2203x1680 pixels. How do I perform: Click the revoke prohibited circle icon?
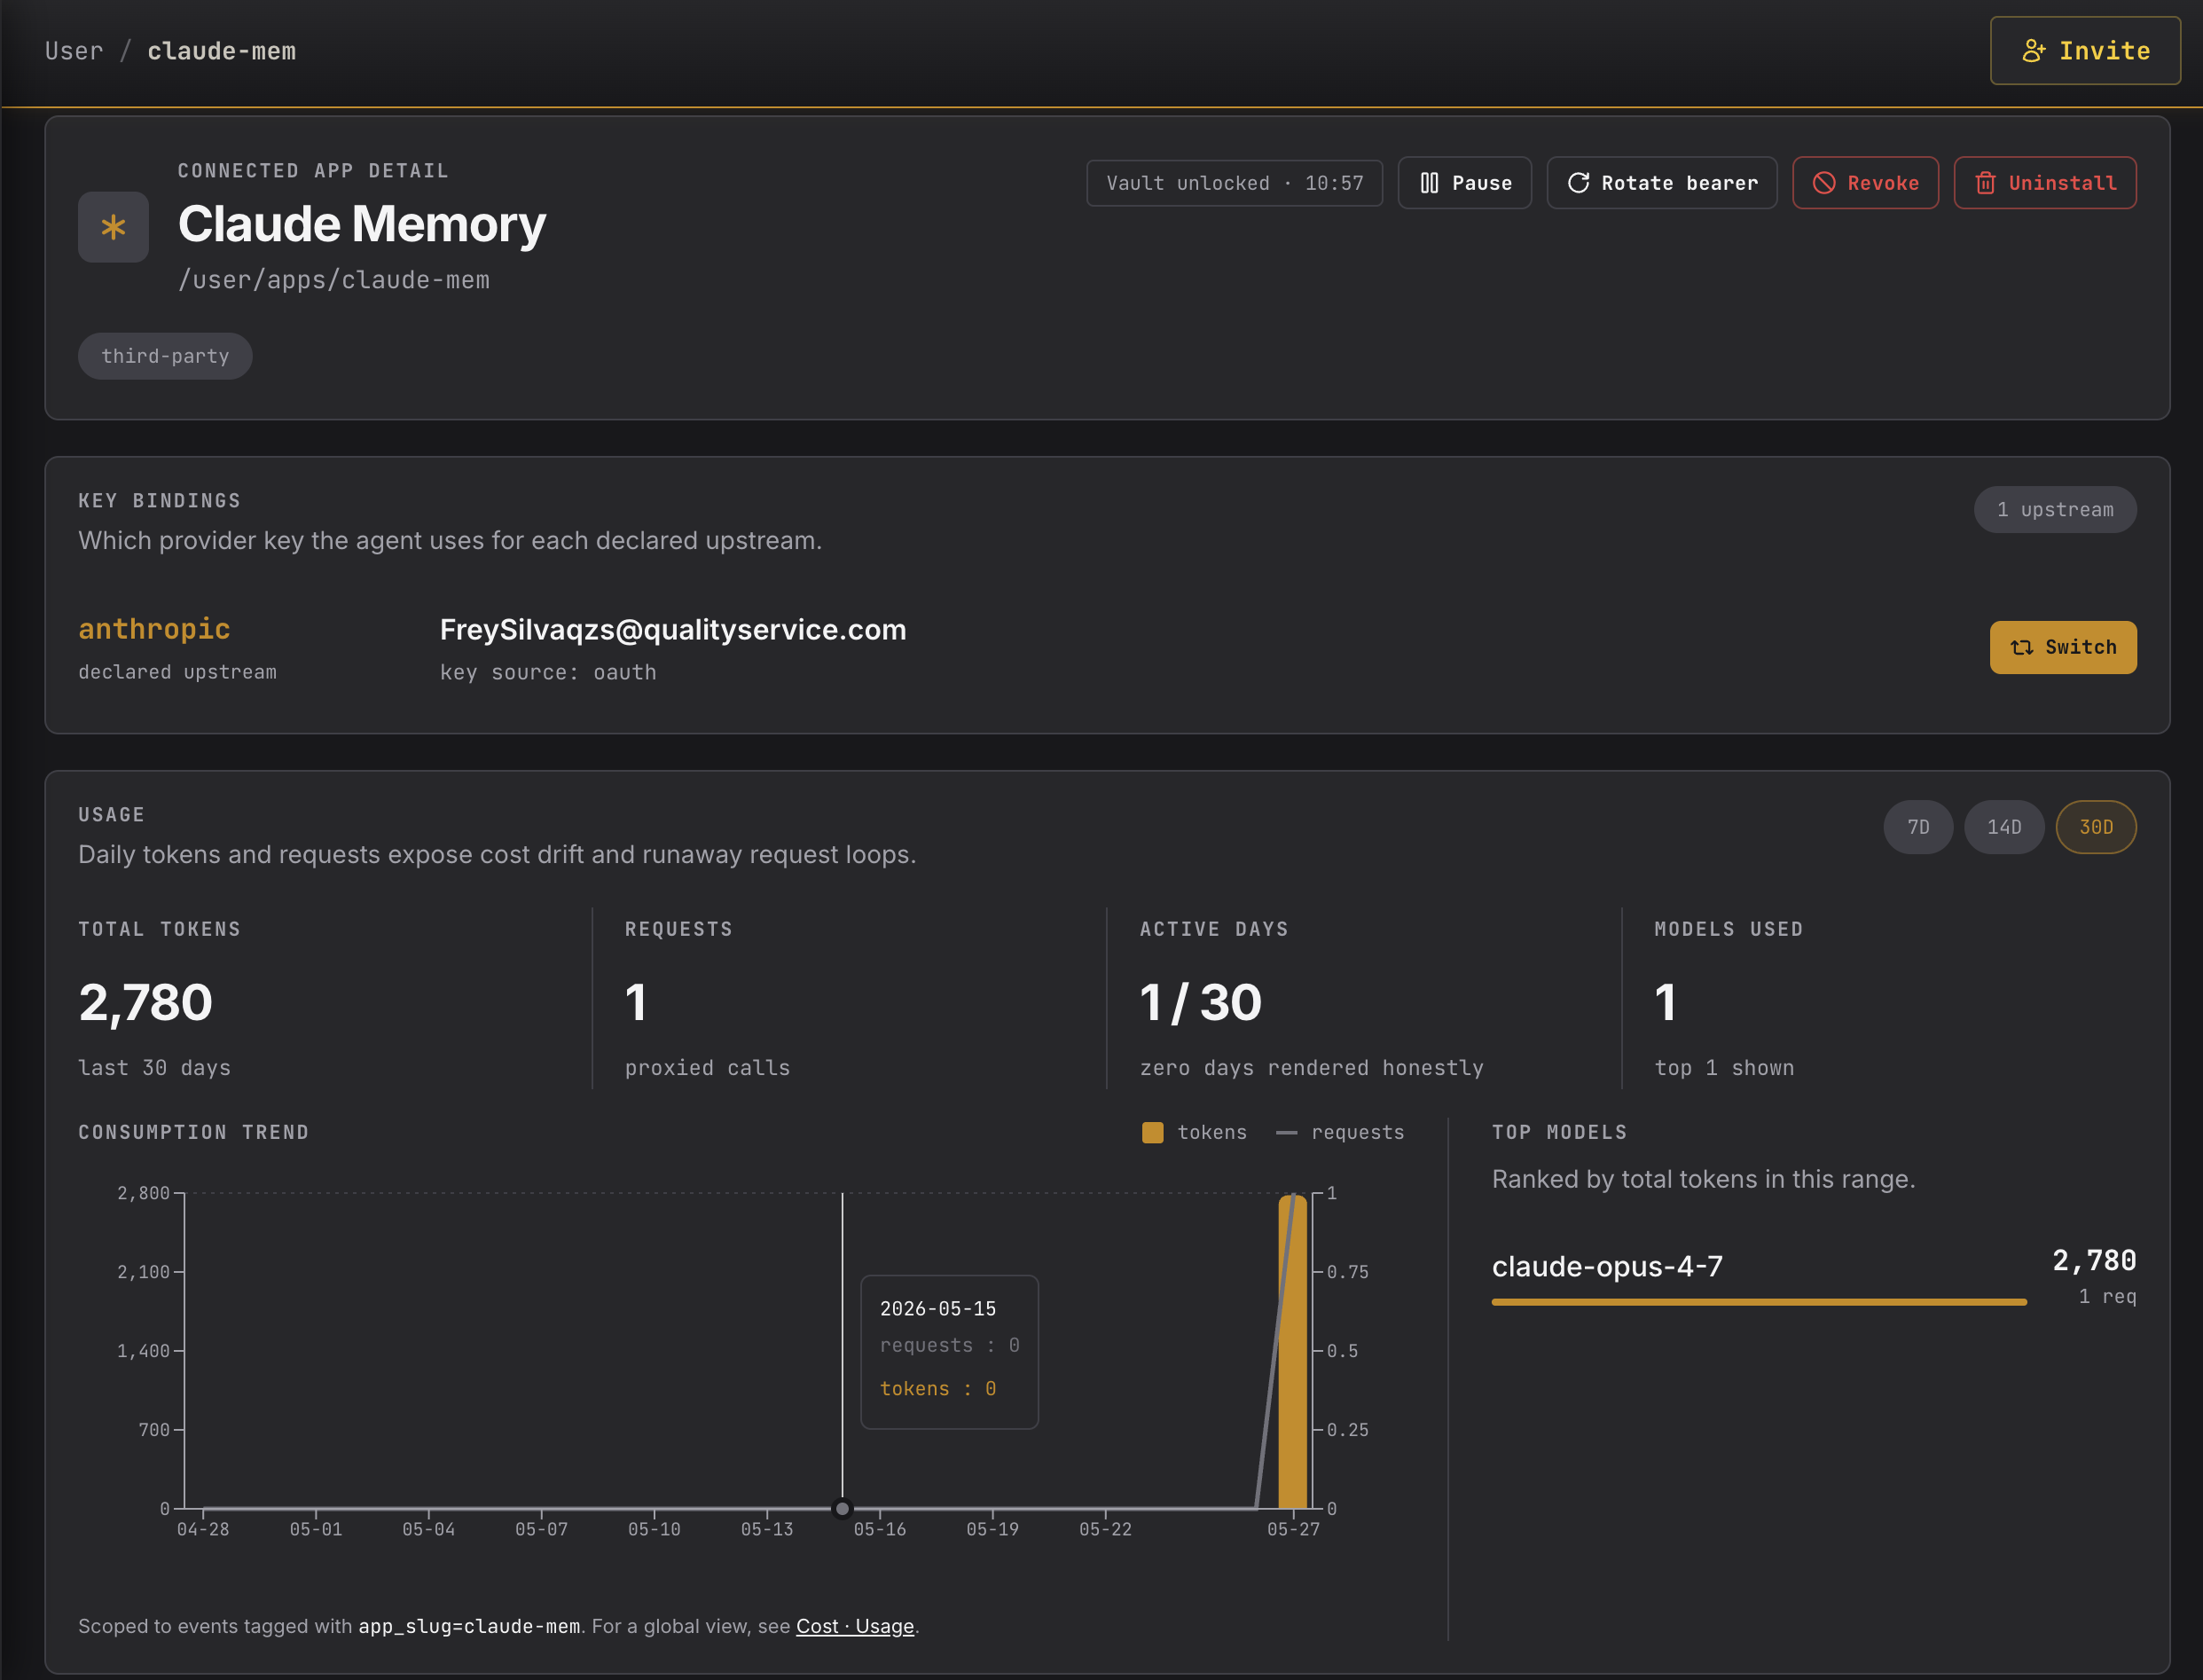(x=1824, y=183)
